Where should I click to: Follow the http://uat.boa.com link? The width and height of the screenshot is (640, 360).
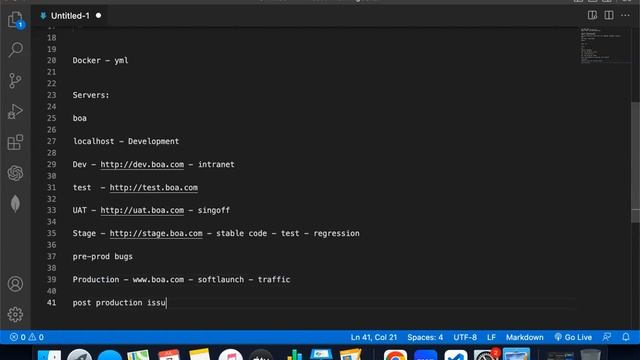pyautogui.click(x=142, y=210)
